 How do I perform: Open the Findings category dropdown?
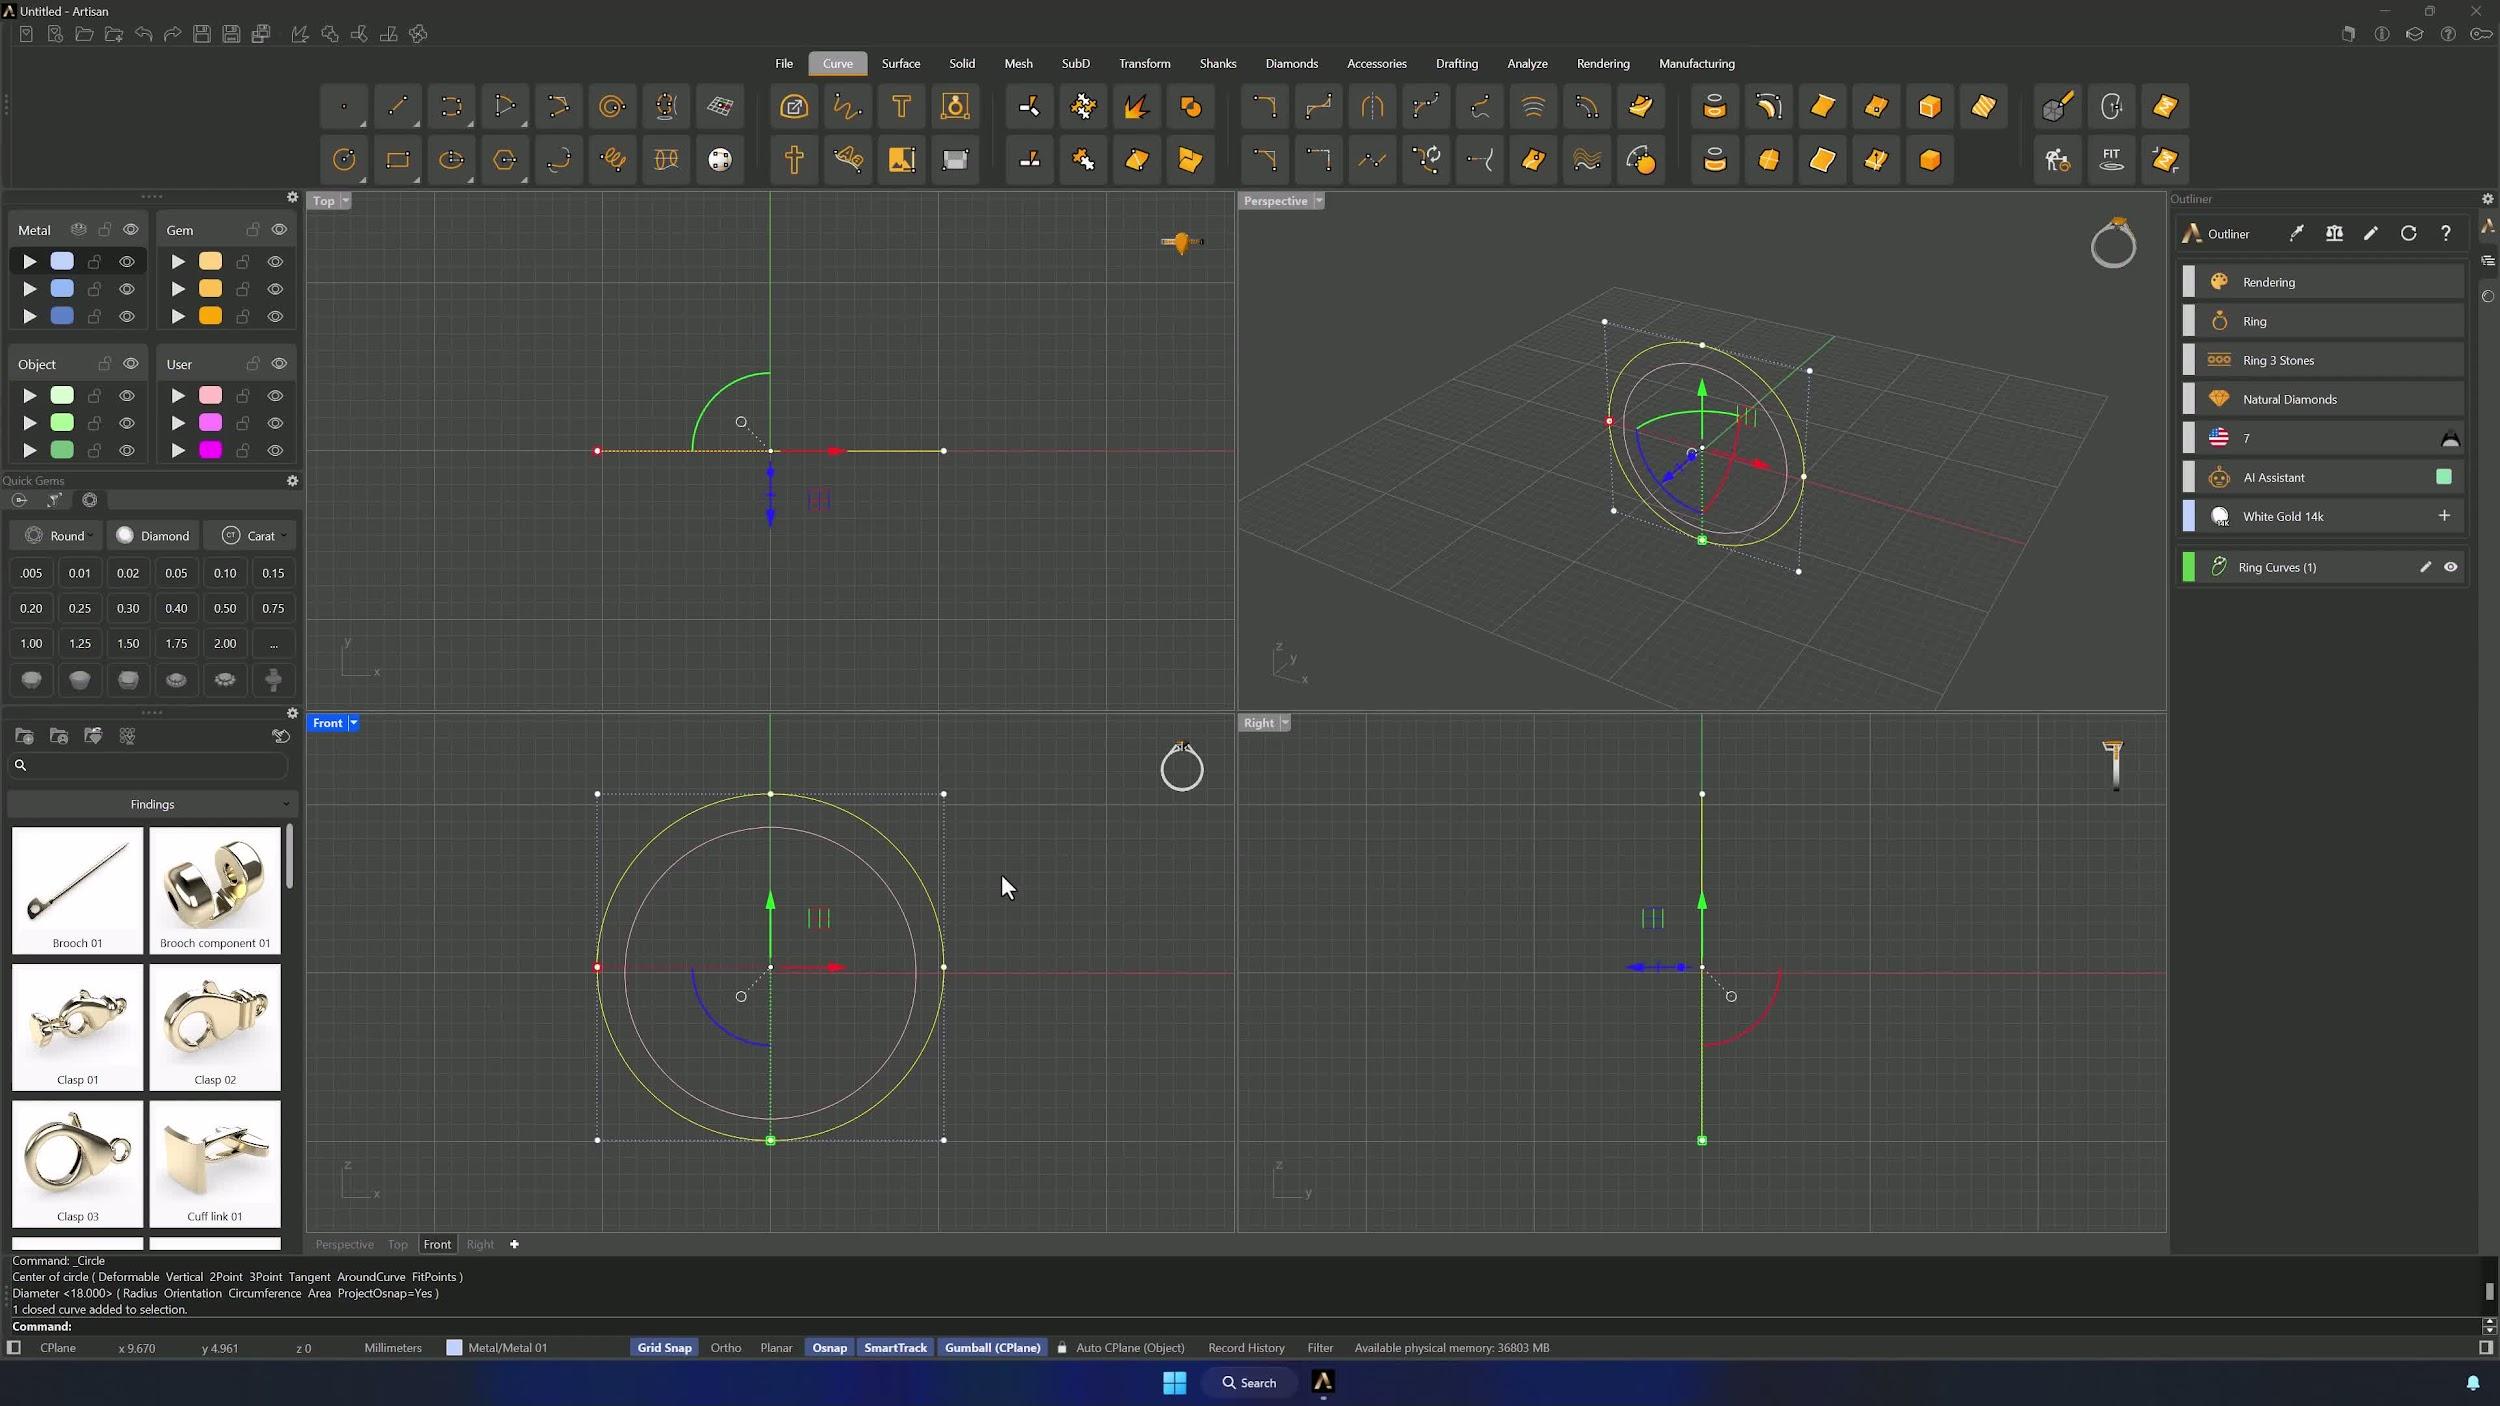pyautogui.click(x=152, y=804)
